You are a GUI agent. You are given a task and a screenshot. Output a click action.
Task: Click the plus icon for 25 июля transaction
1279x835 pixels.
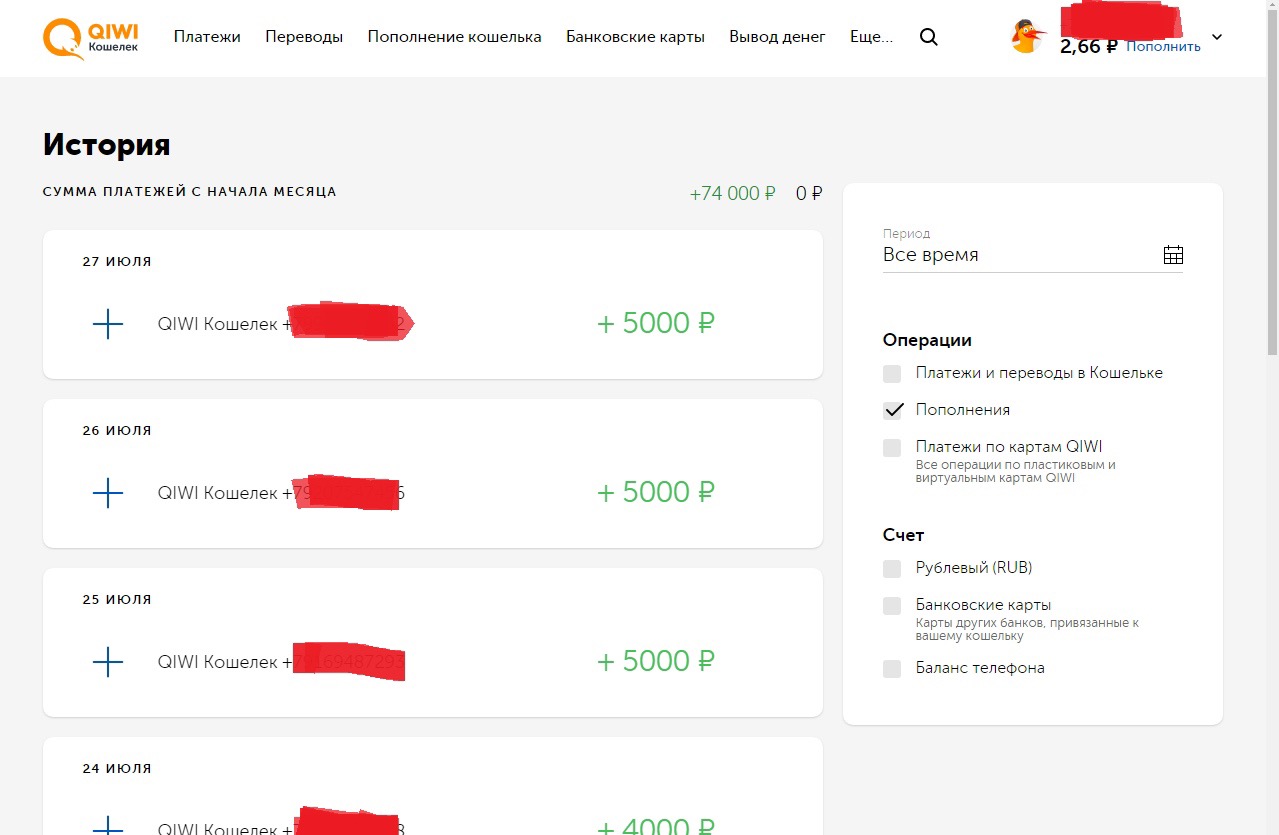107,662
